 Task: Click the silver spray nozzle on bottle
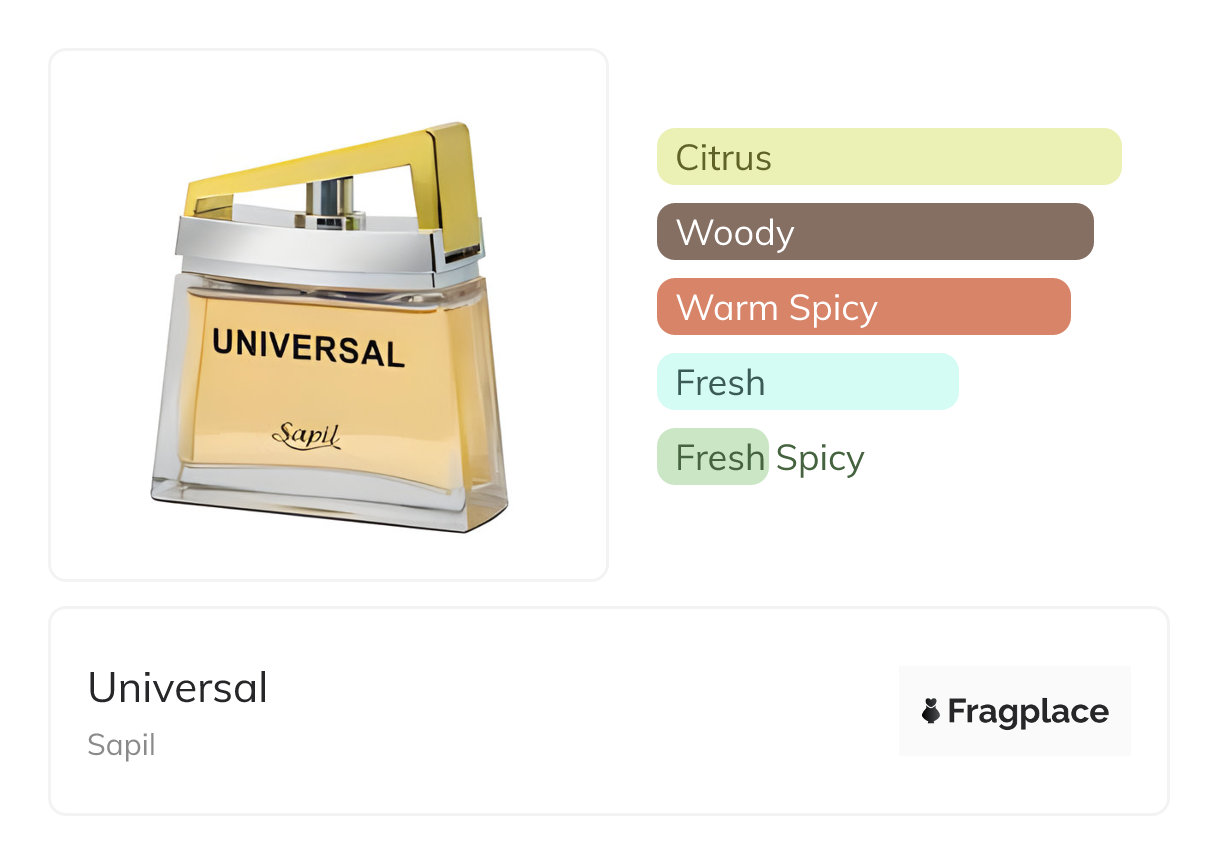(330, 197)
